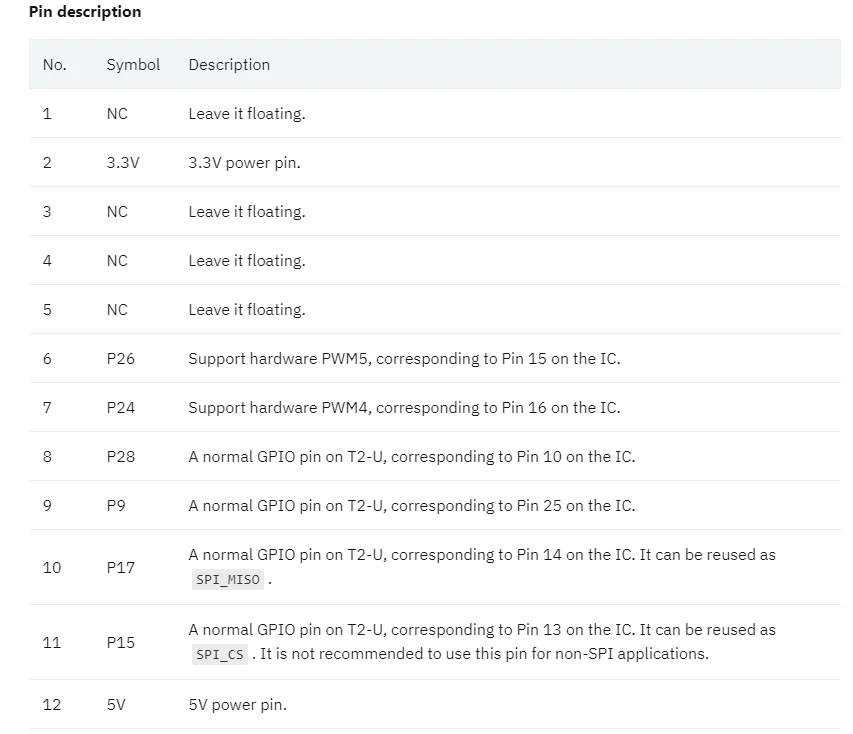
Task: Click the NC symbol in row 1
Action: pos(117,114)
